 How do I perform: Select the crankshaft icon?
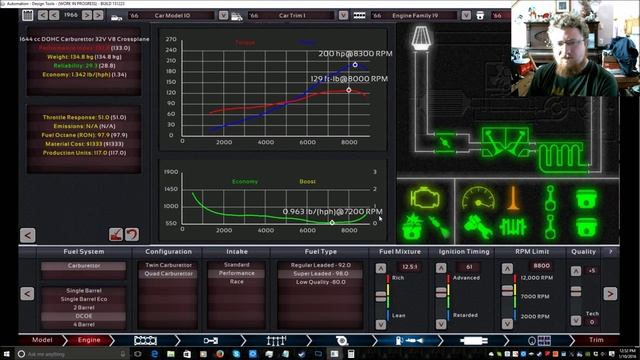[x=513, y=227]
